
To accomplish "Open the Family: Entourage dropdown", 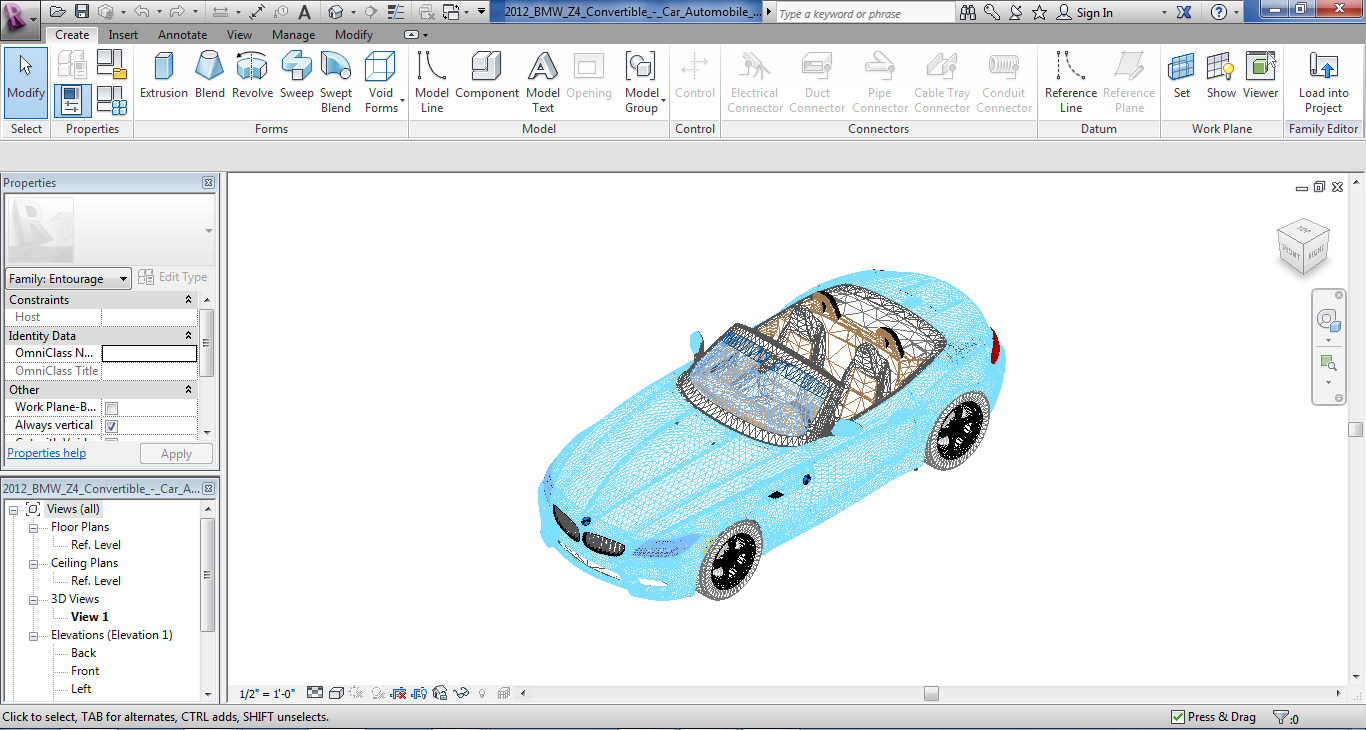I will (69, 279).
